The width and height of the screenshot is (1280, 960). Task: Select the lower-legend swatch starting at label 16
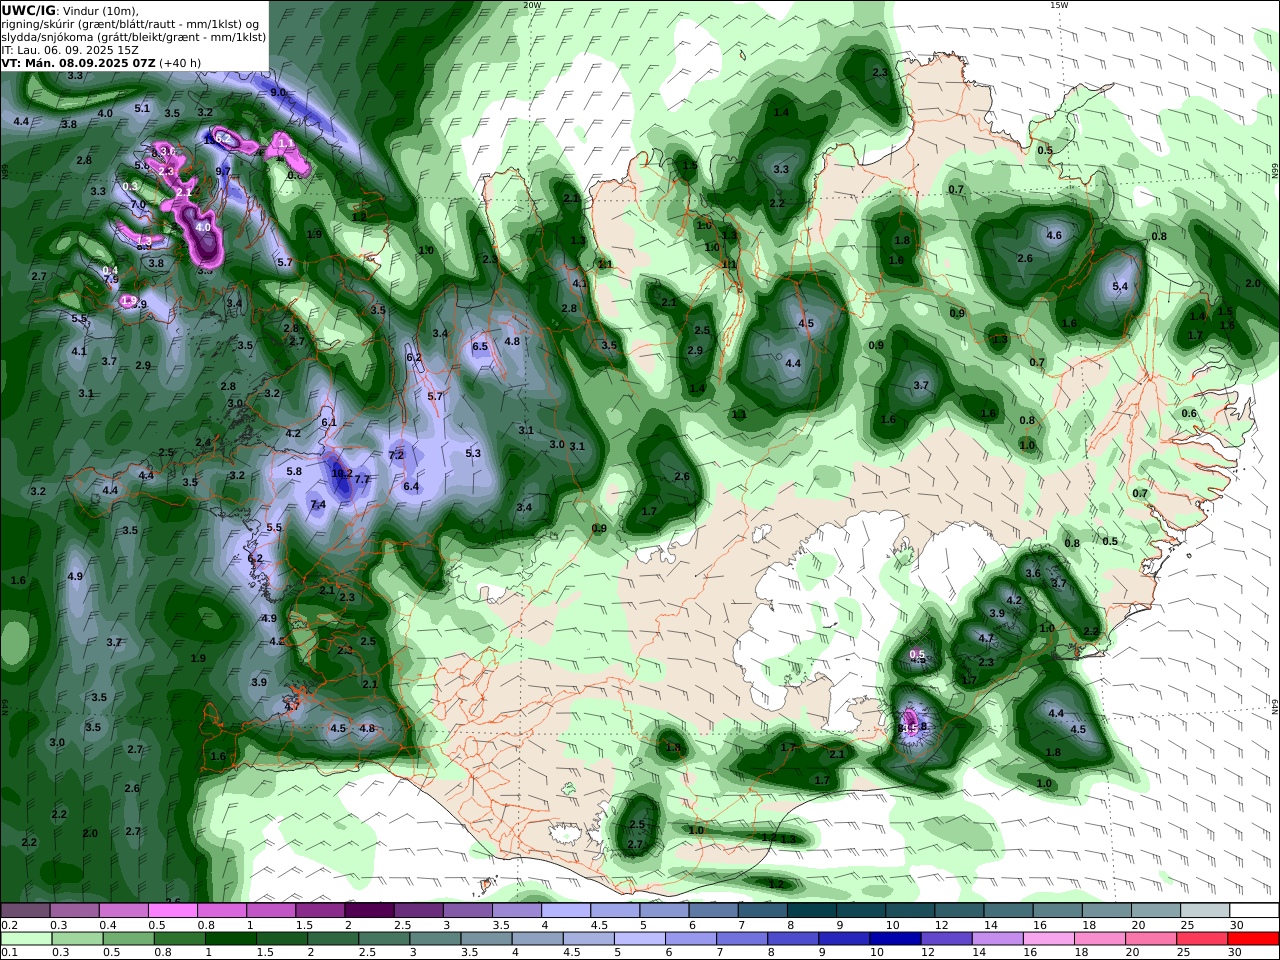[x=1049, y=939]
